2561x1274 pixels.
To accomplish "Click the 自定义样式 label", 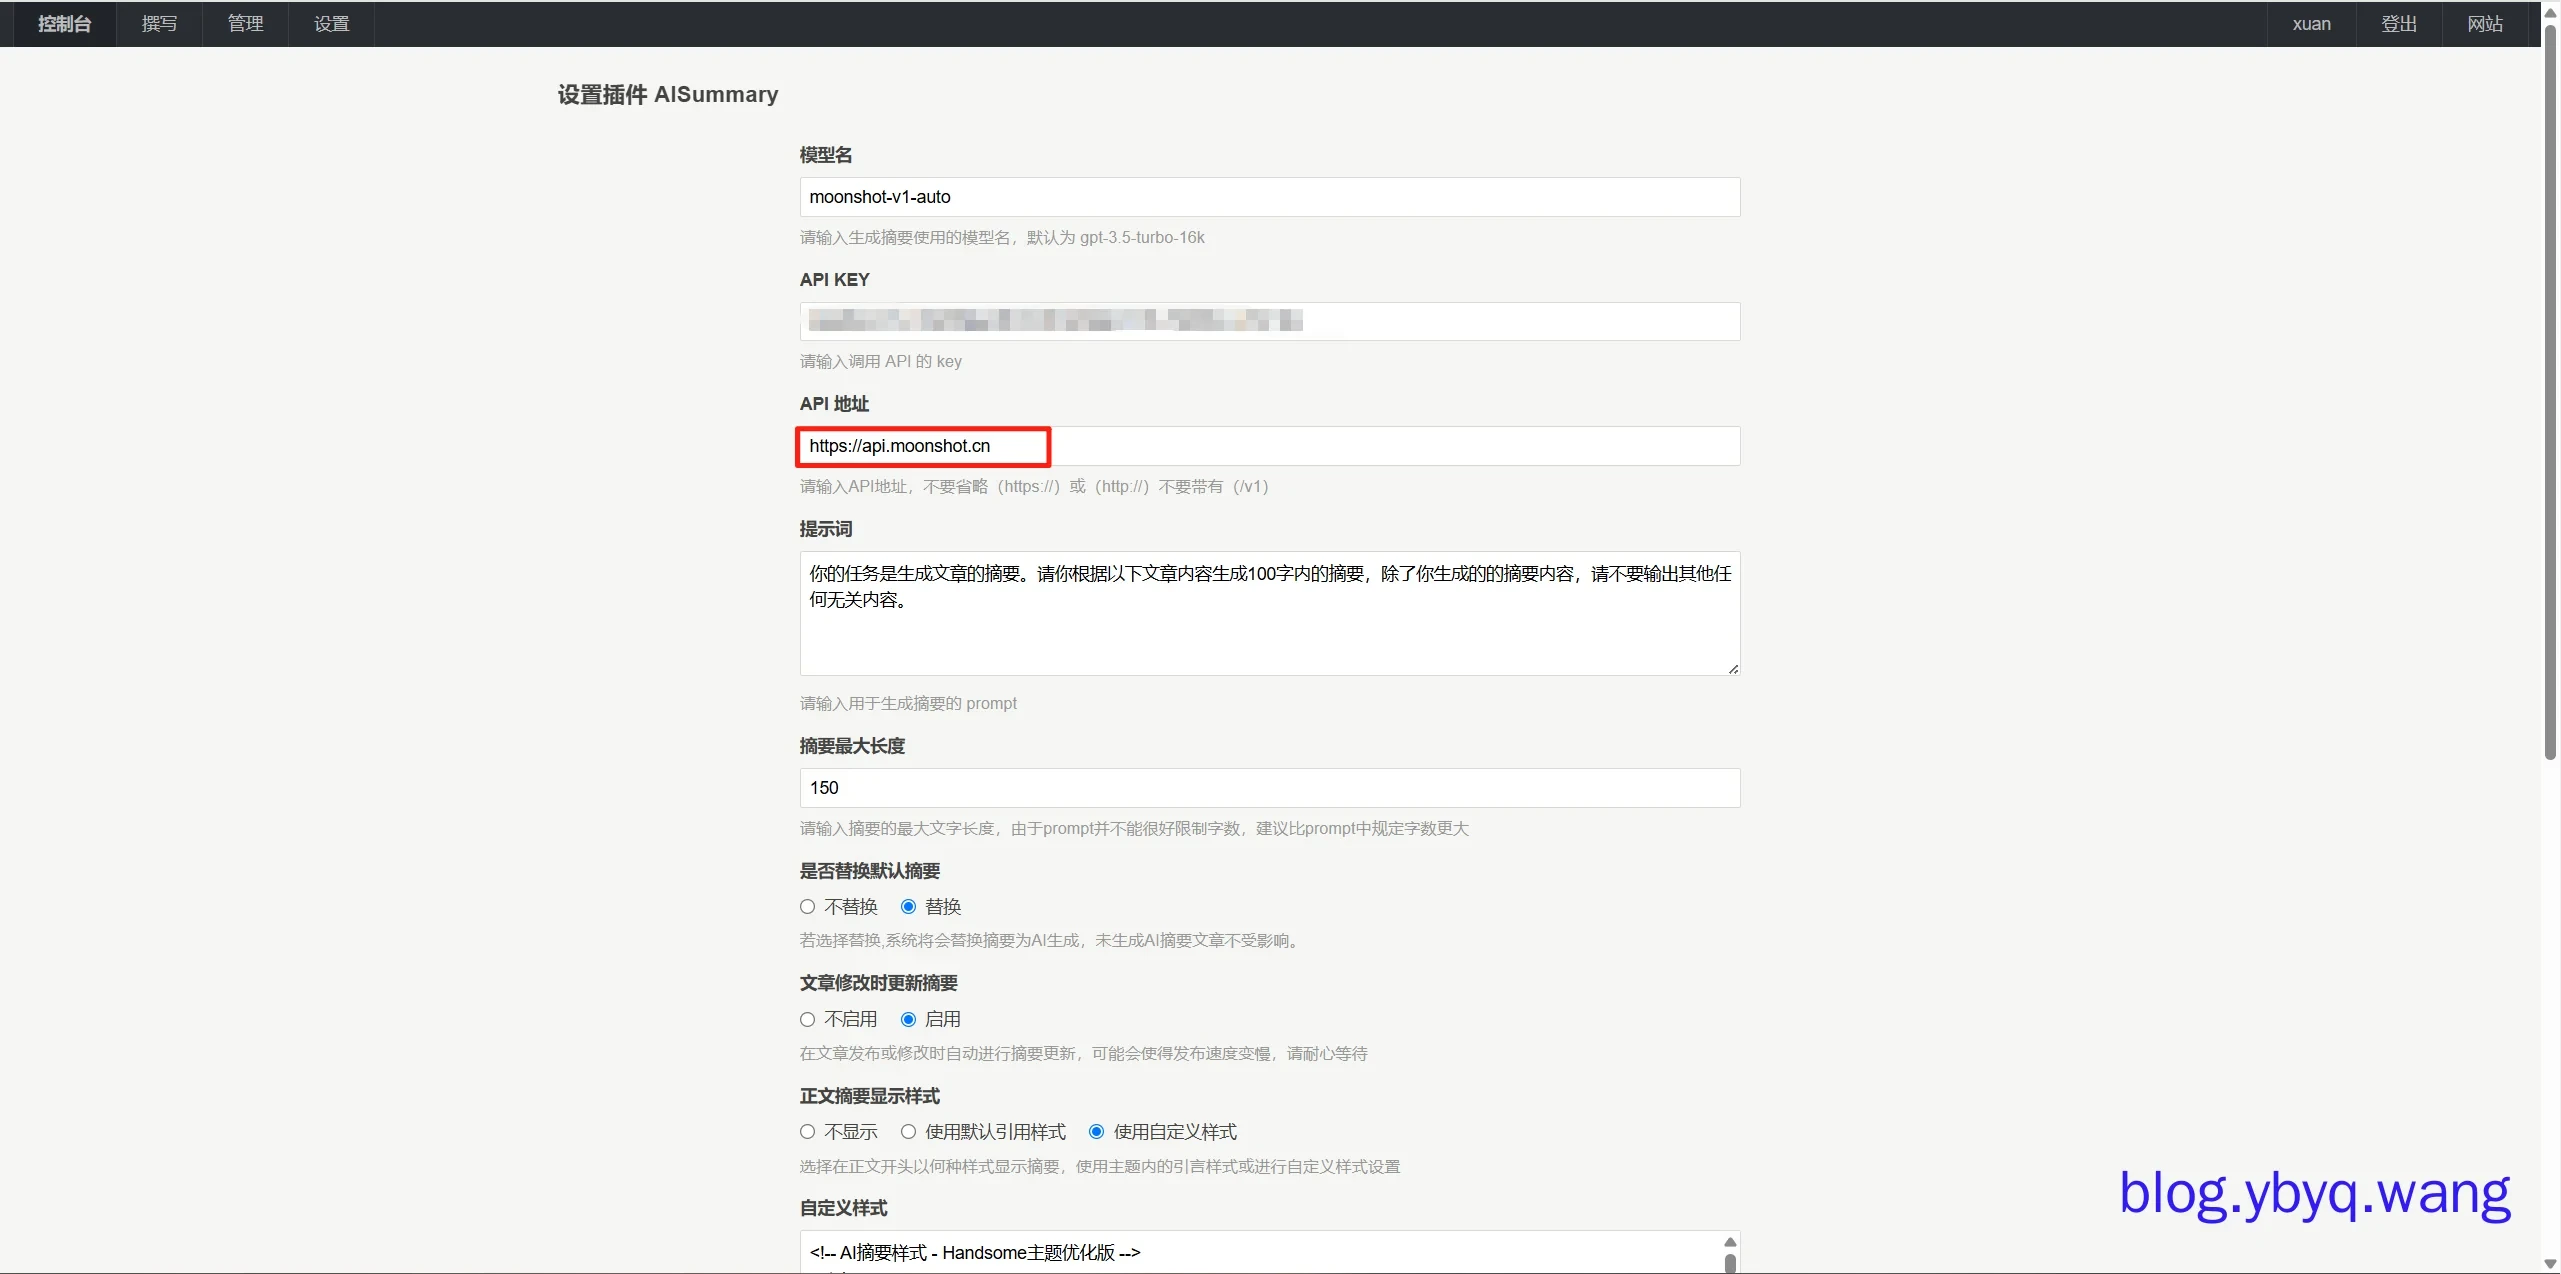I will click(x=844, y=1208).
